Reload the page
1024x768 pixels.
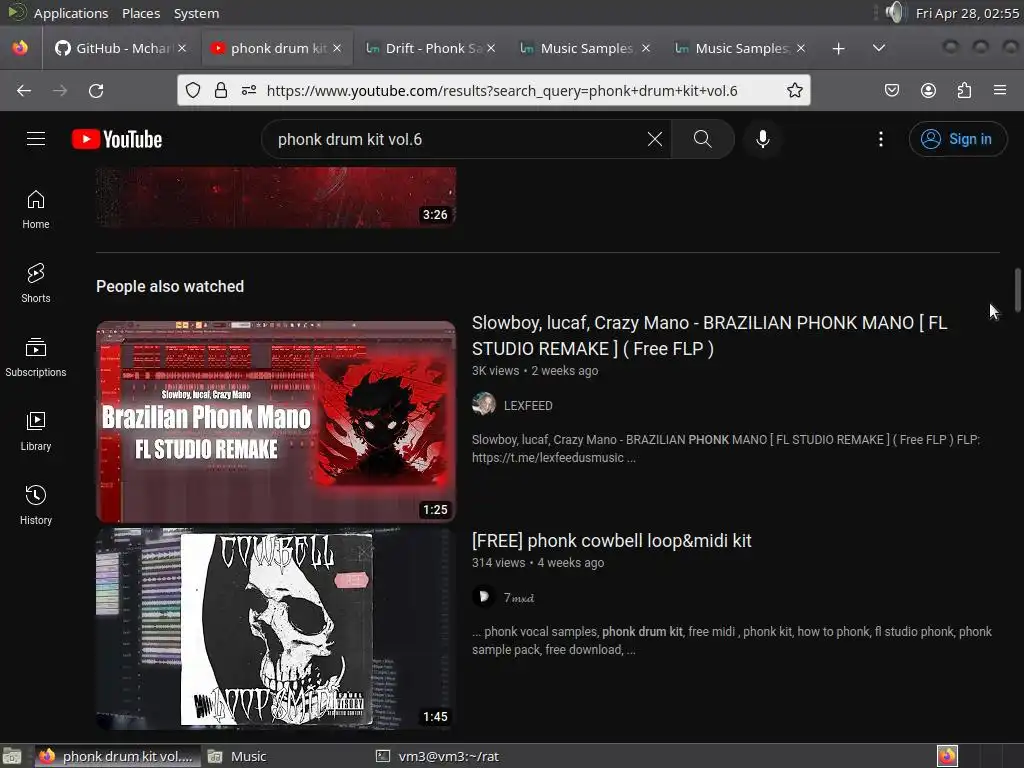[96, 91]
